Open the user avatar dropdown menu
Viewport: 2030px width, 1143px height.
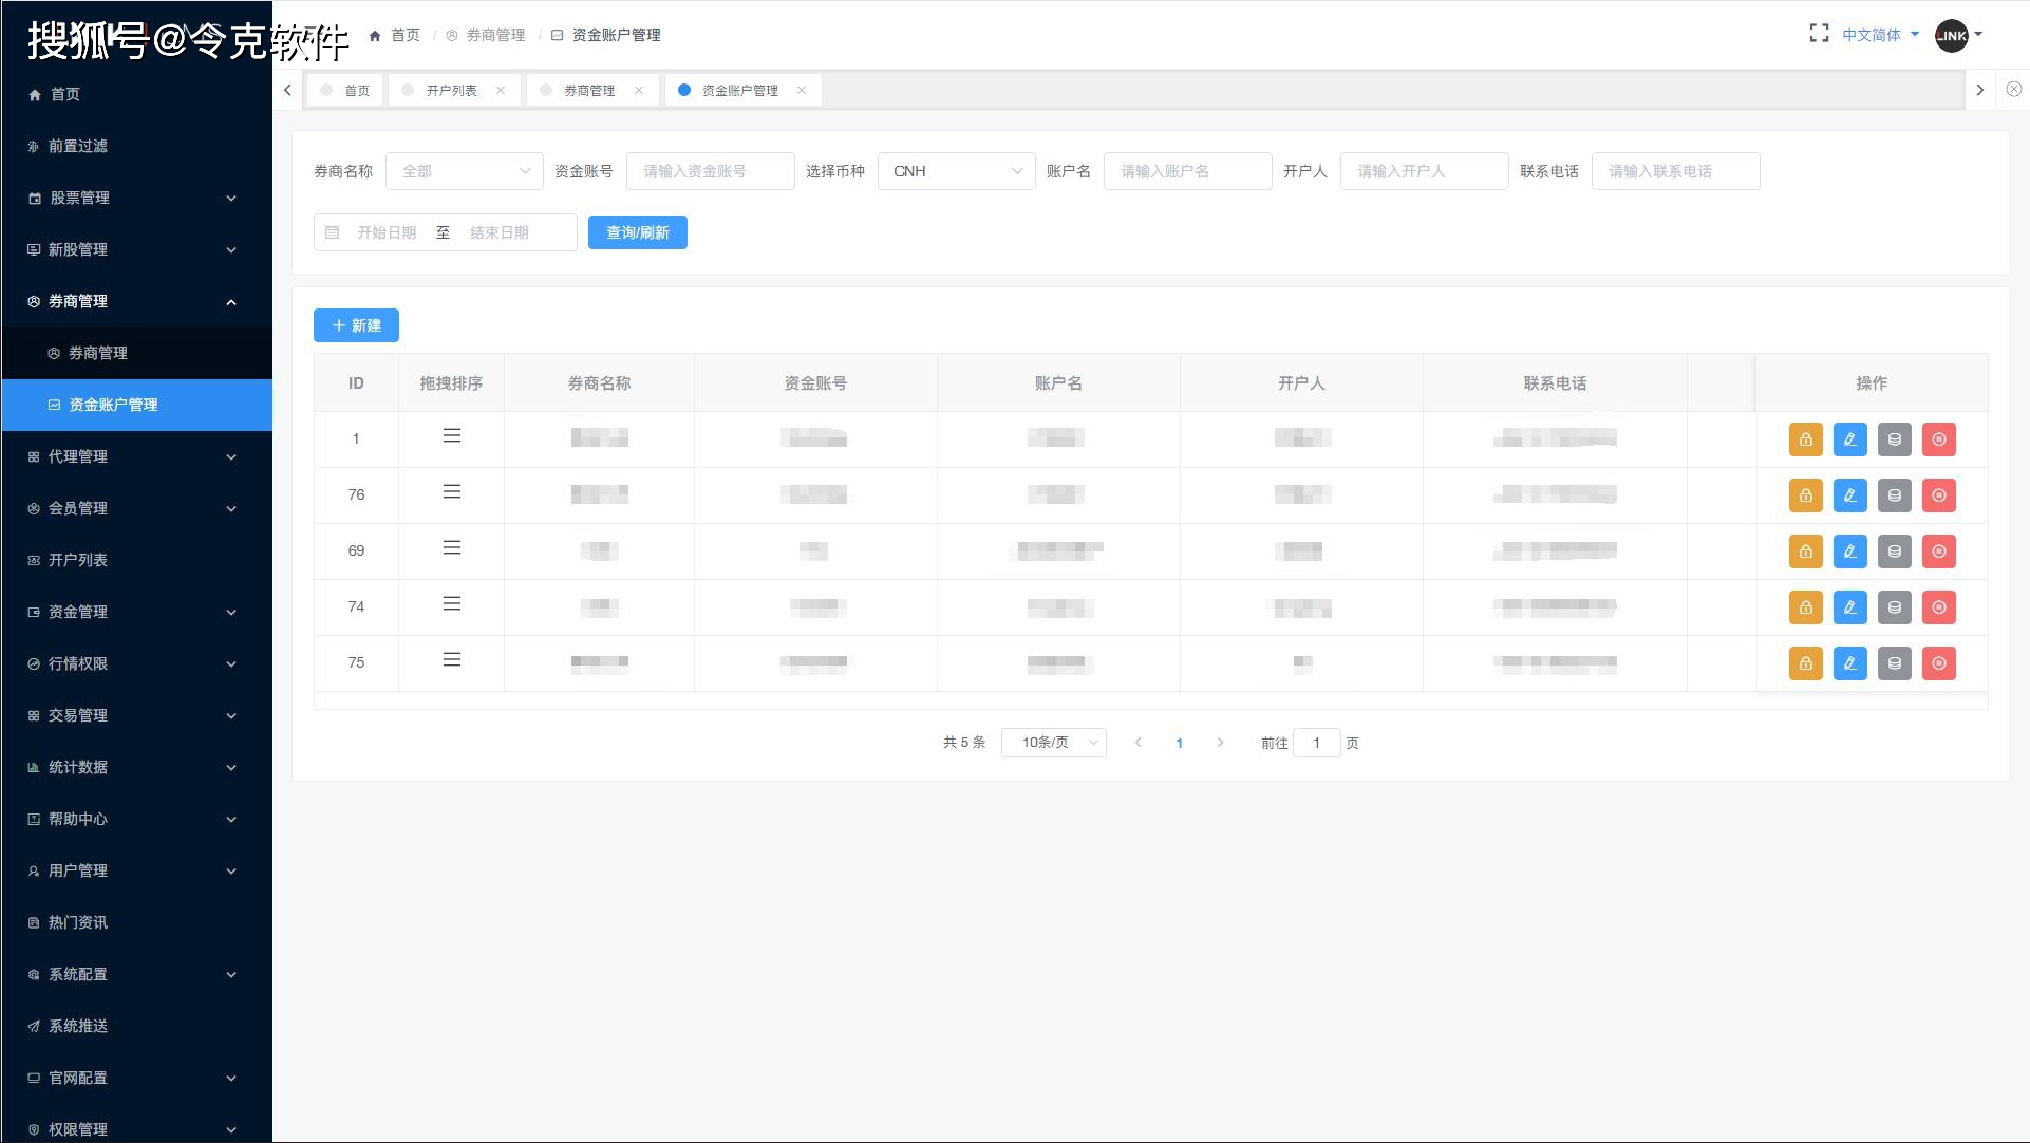pos(1958,35)
